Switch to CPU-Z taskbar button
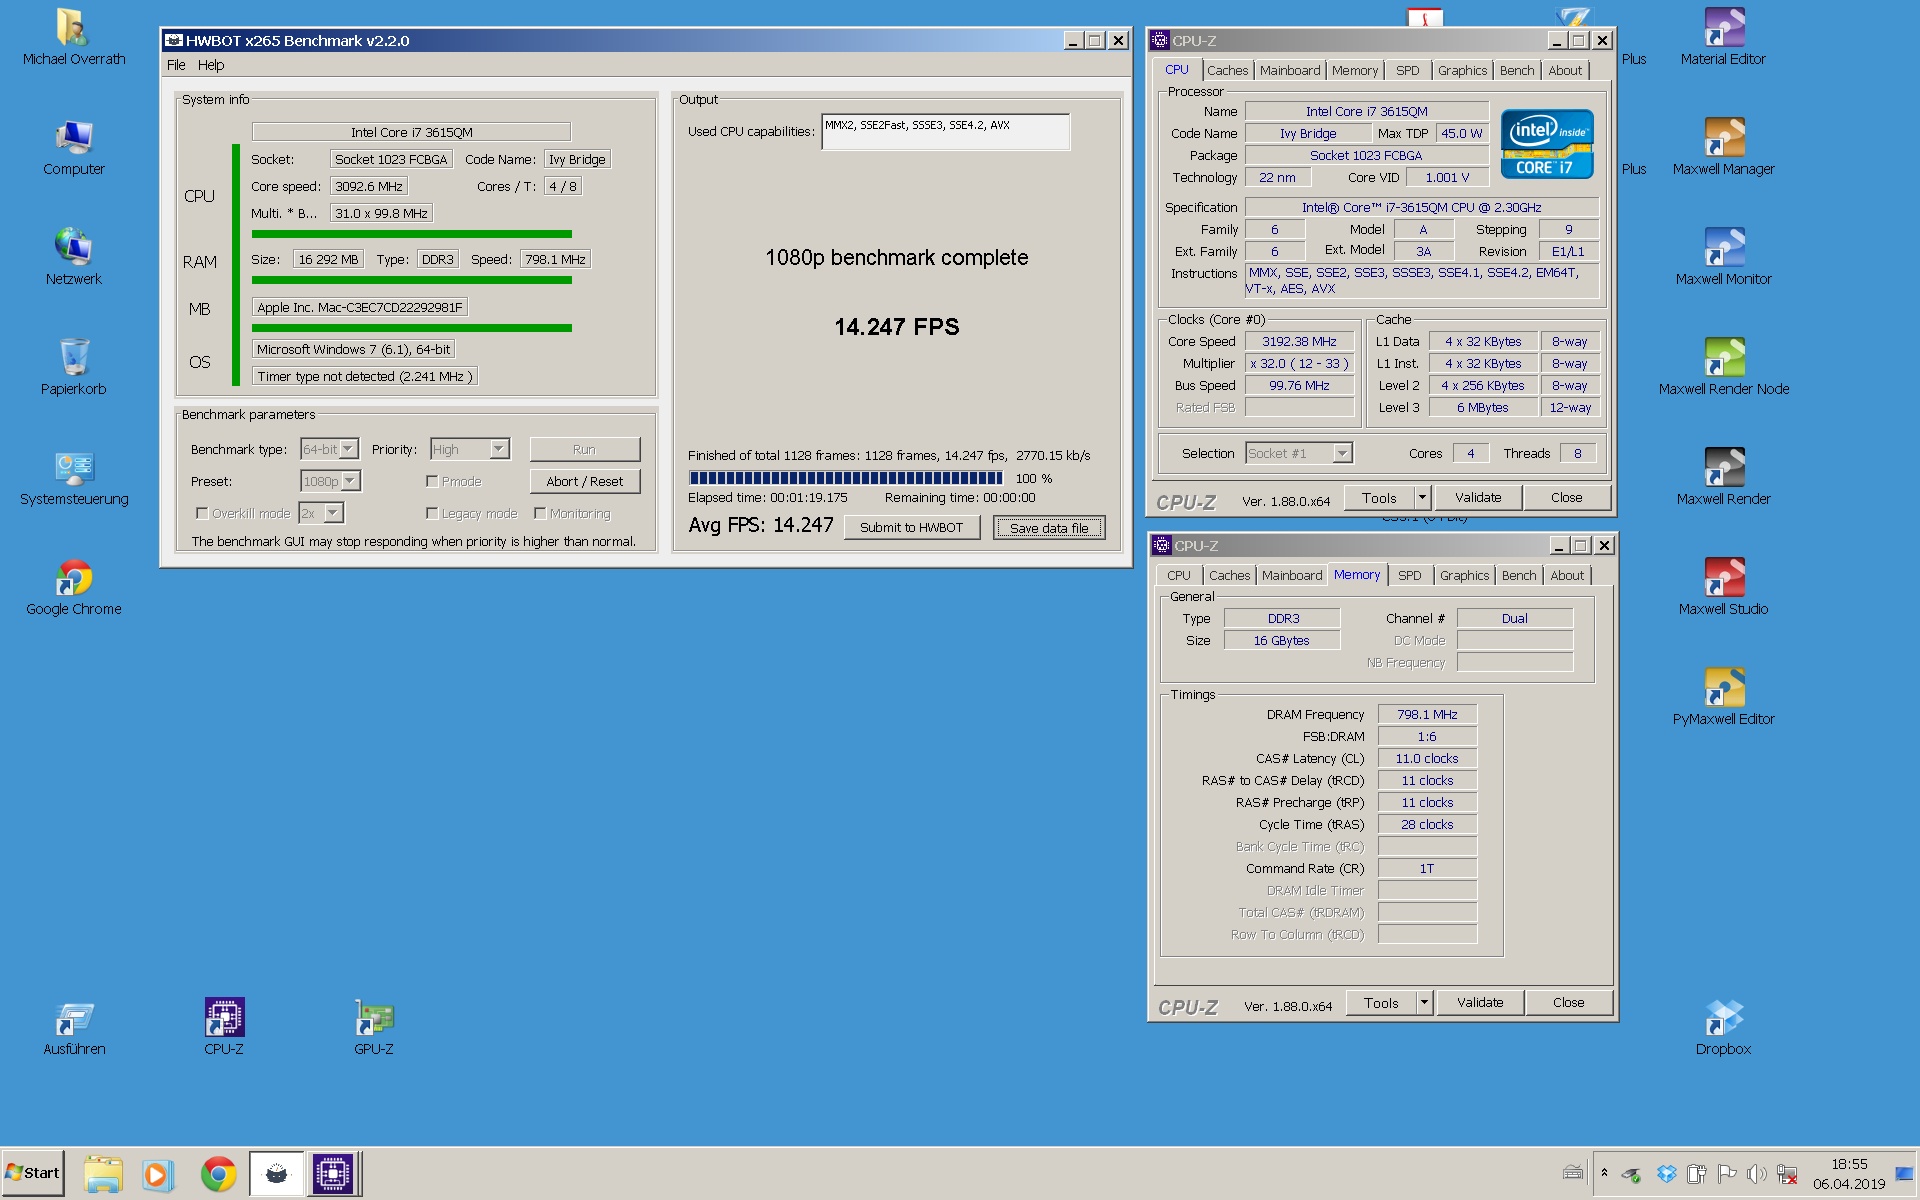This screenshot has width=1920, height=1200. pos(333,1174)
